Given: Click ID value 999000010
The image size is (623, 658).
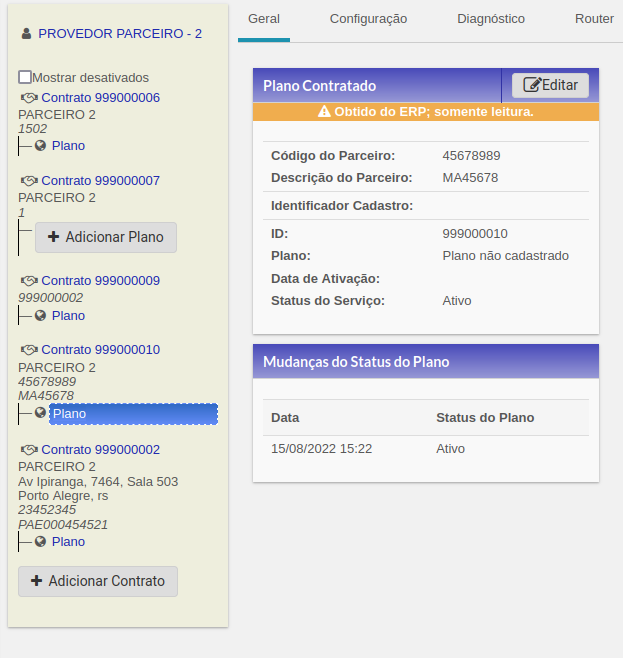Looking at the screenshot, I should [475, 233].
